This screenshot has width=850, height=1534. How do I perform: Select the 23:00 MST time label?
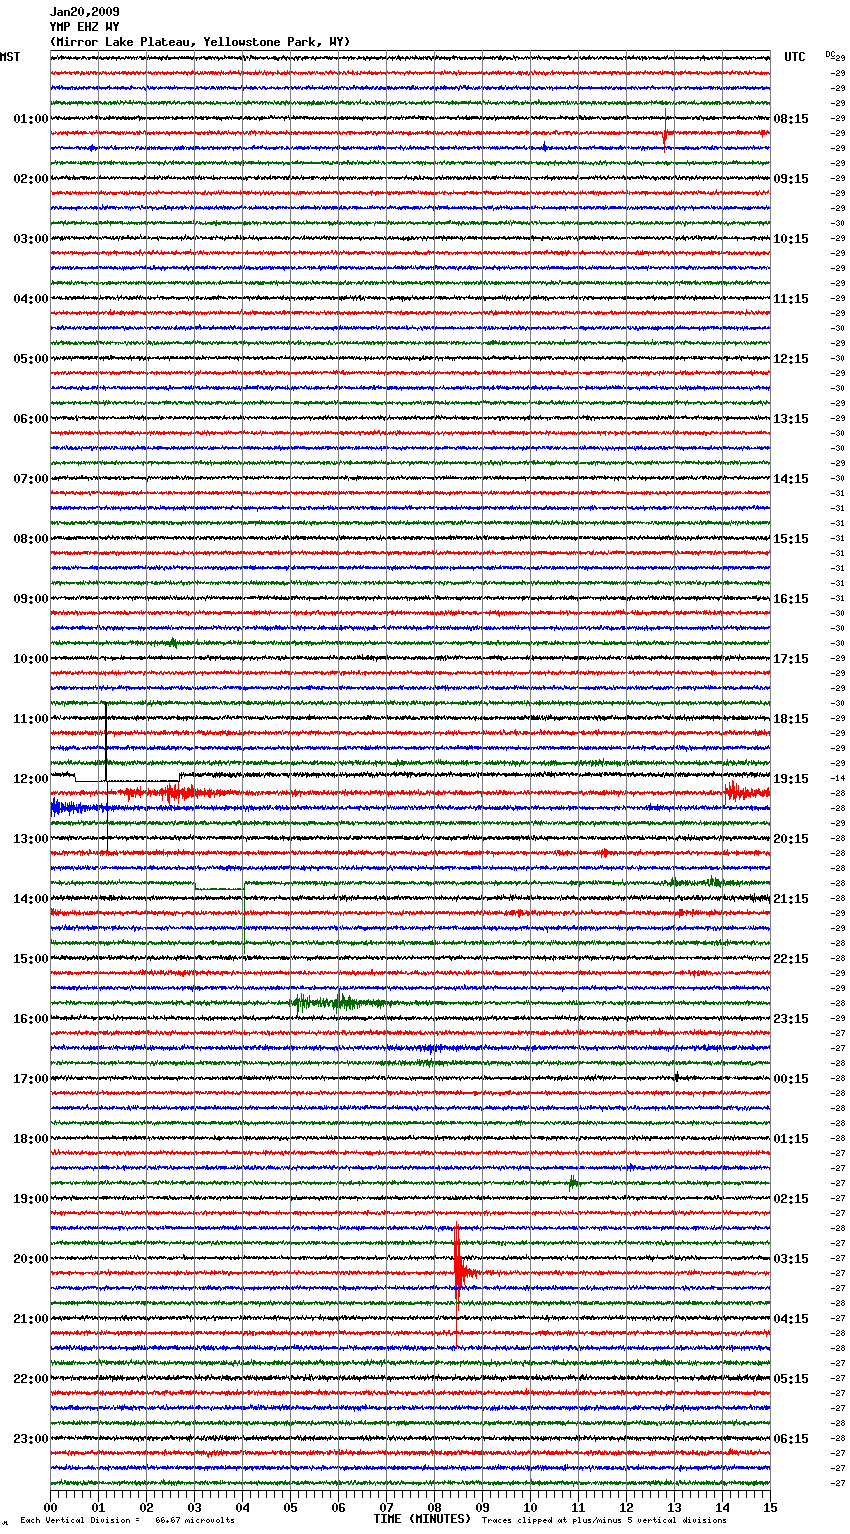coord(31,1439)
